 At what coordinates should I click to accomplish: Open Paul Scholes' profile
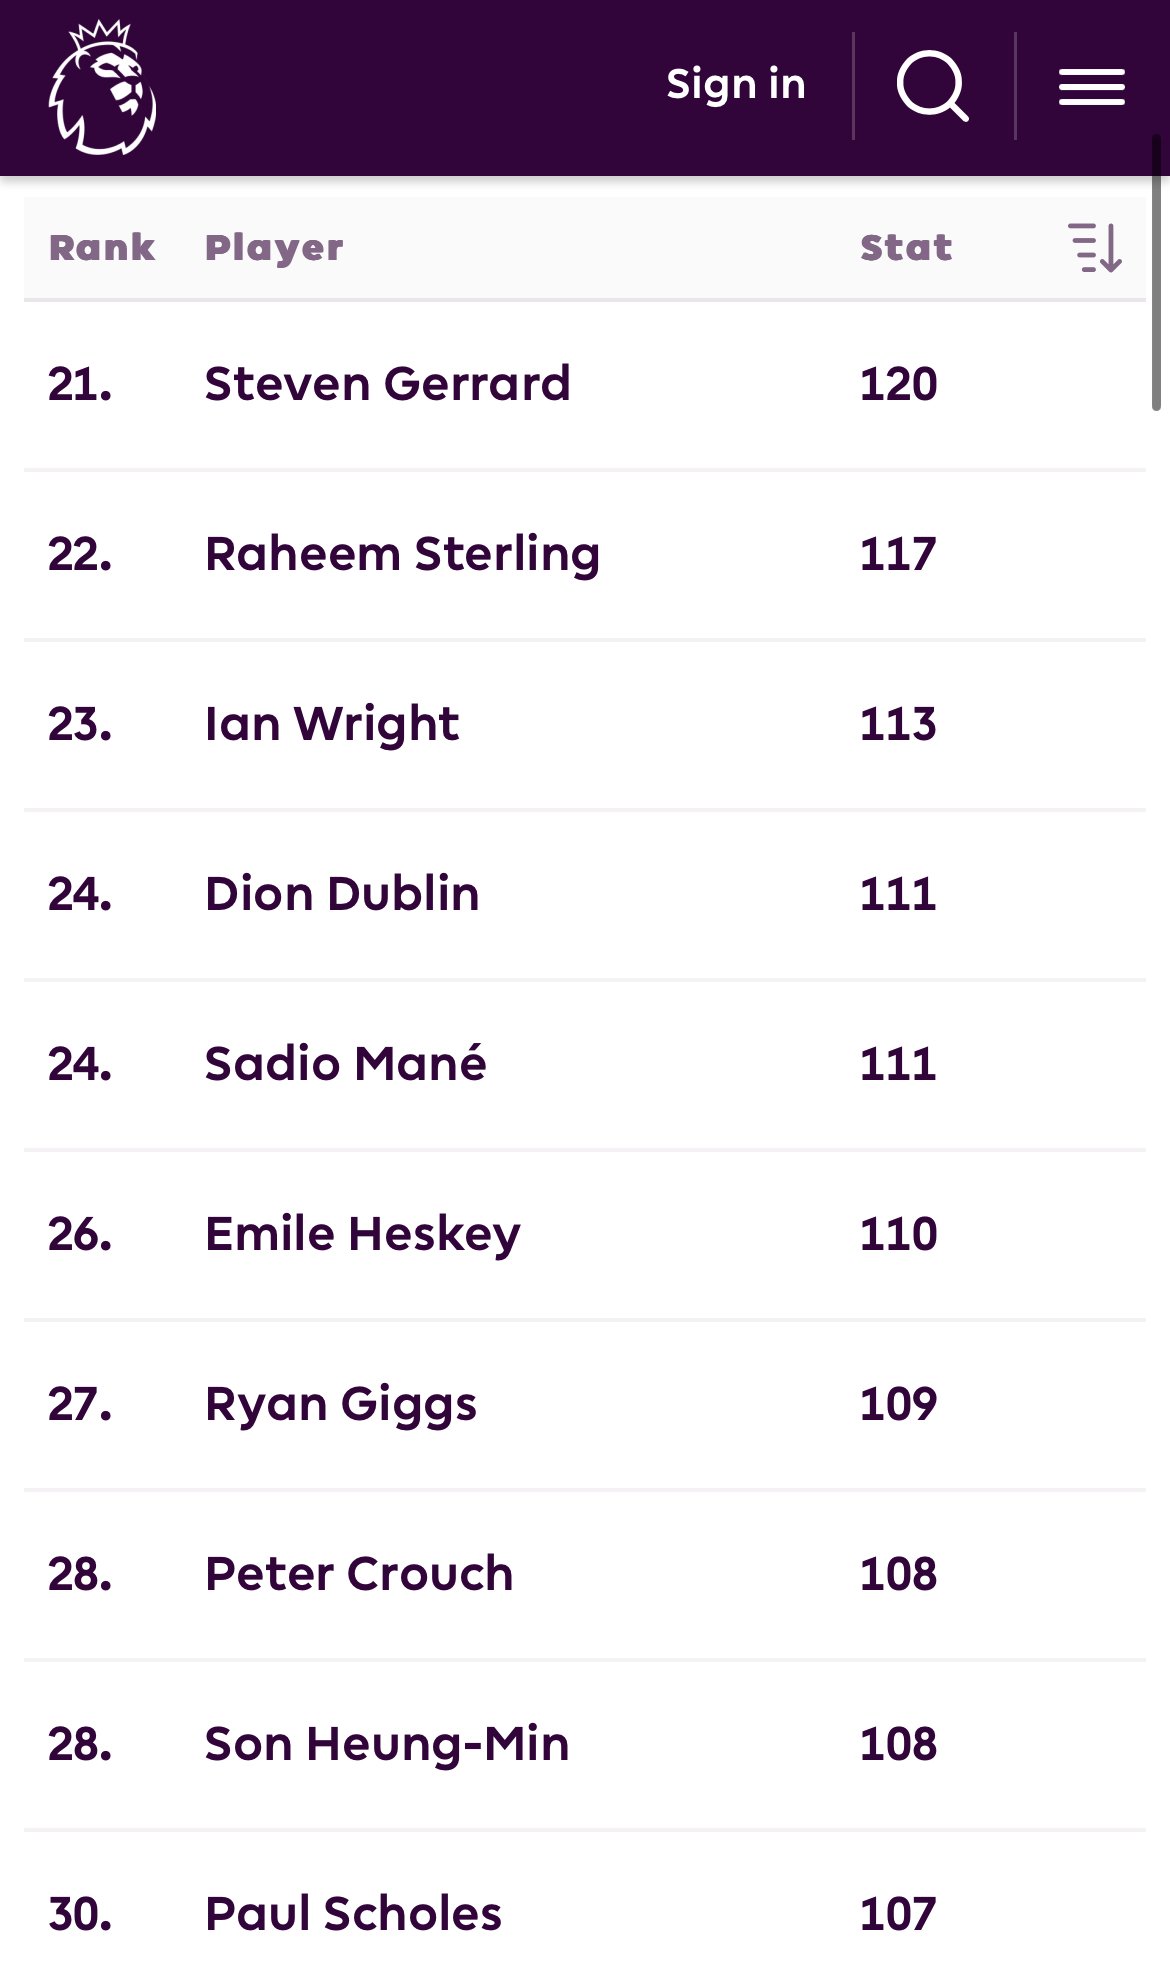354,1914
